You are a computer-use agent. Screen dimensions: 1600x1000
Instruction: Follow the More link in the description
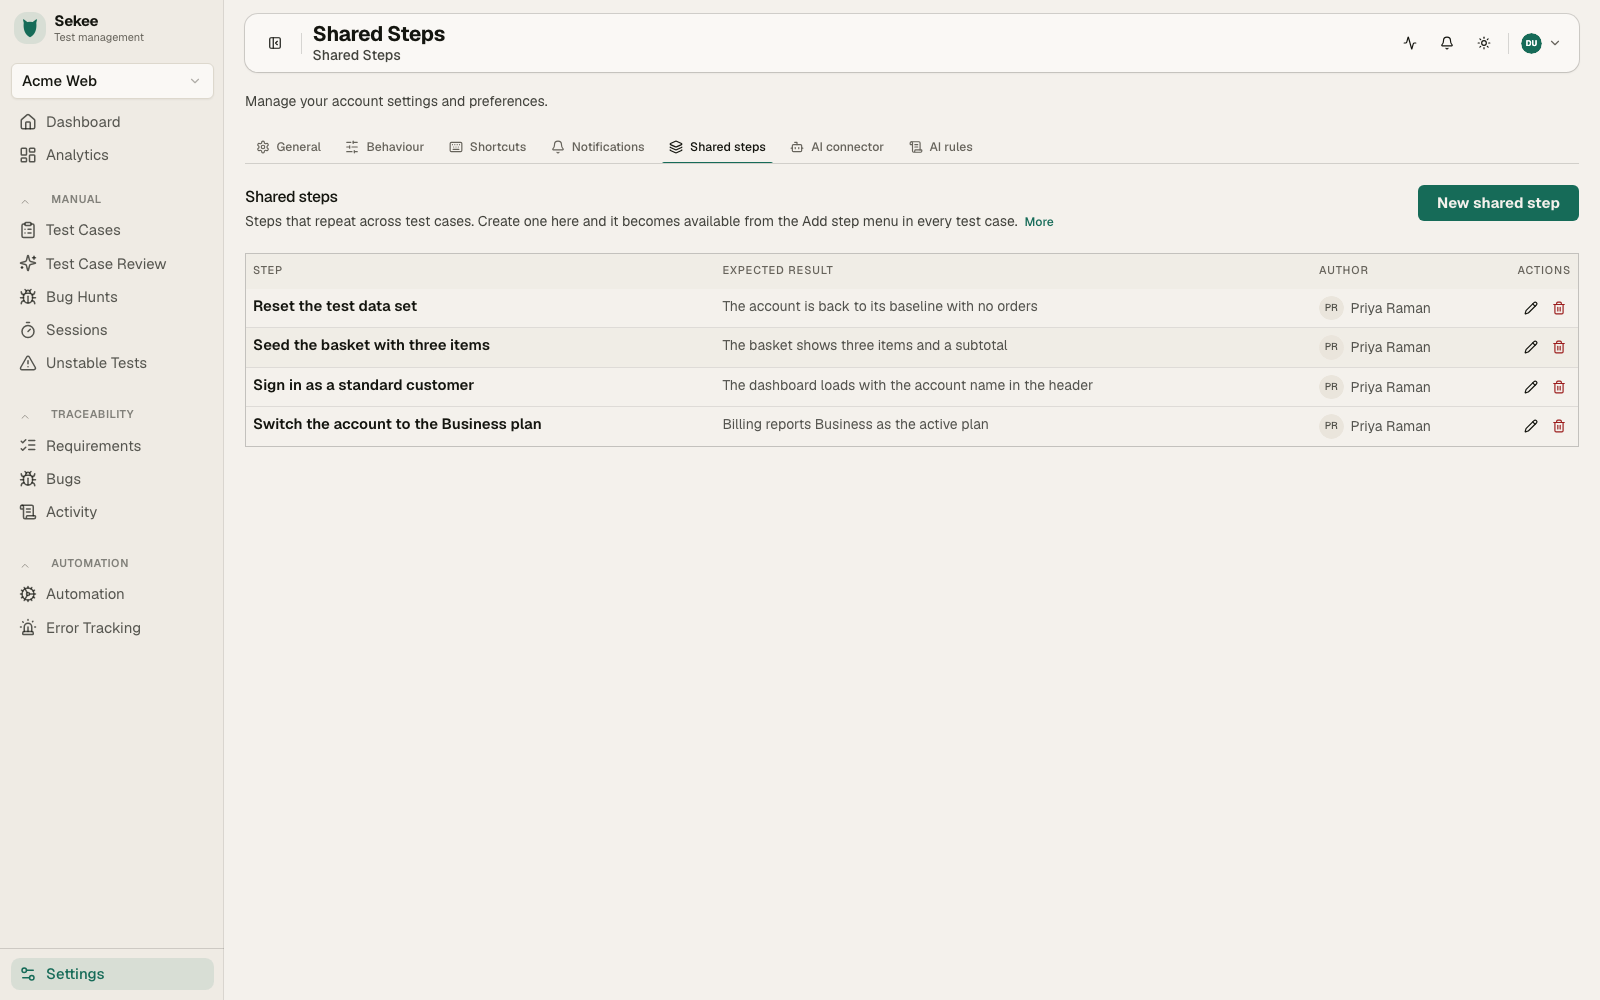click(x=1039, y=222)
